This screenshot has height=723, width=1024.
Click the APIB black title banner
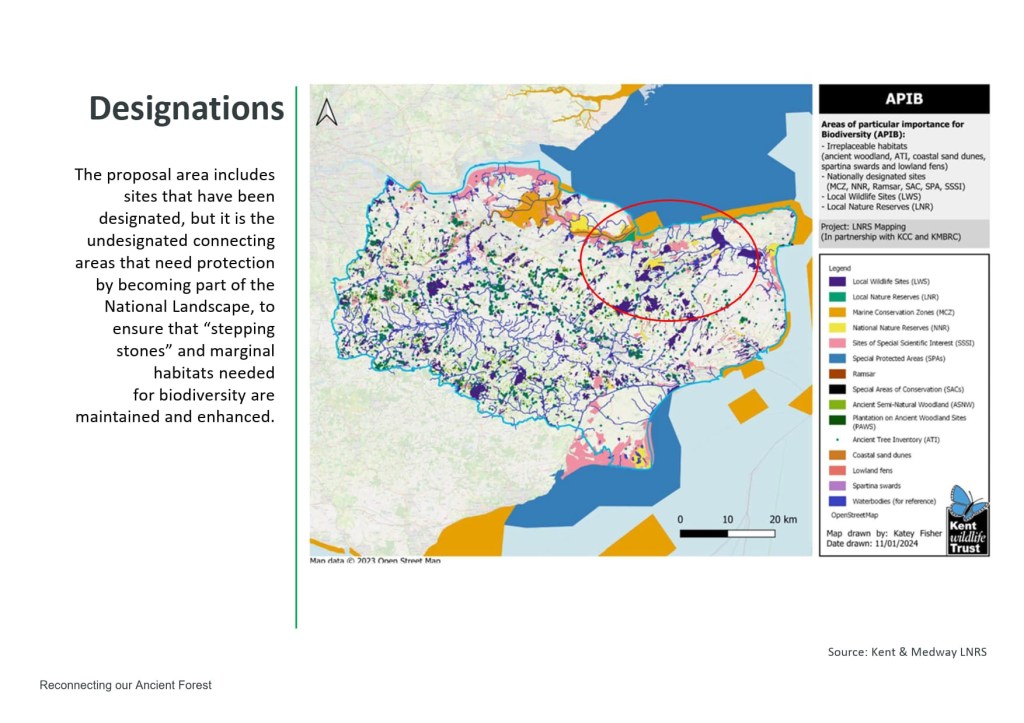tap(904, 99)
